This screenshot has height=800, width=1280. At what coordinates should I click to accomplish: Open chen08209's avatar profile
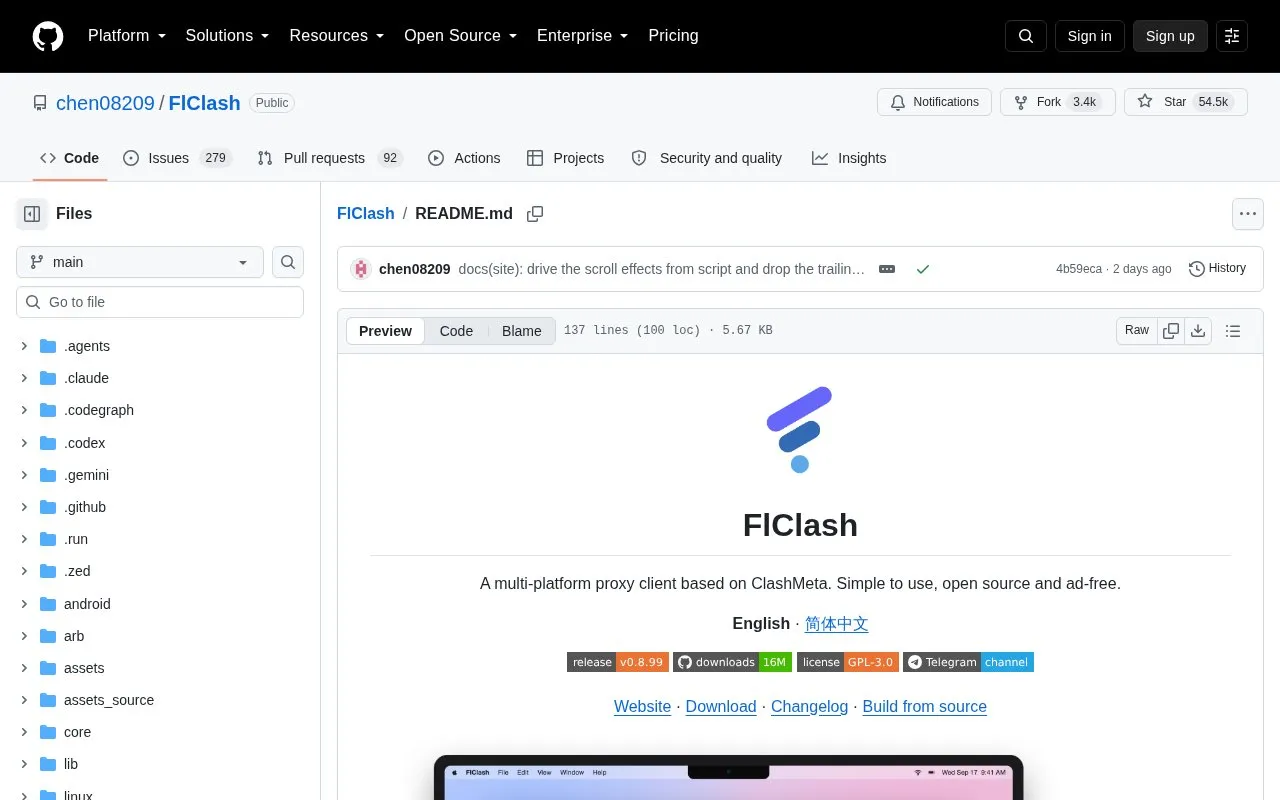coord(361,269)
